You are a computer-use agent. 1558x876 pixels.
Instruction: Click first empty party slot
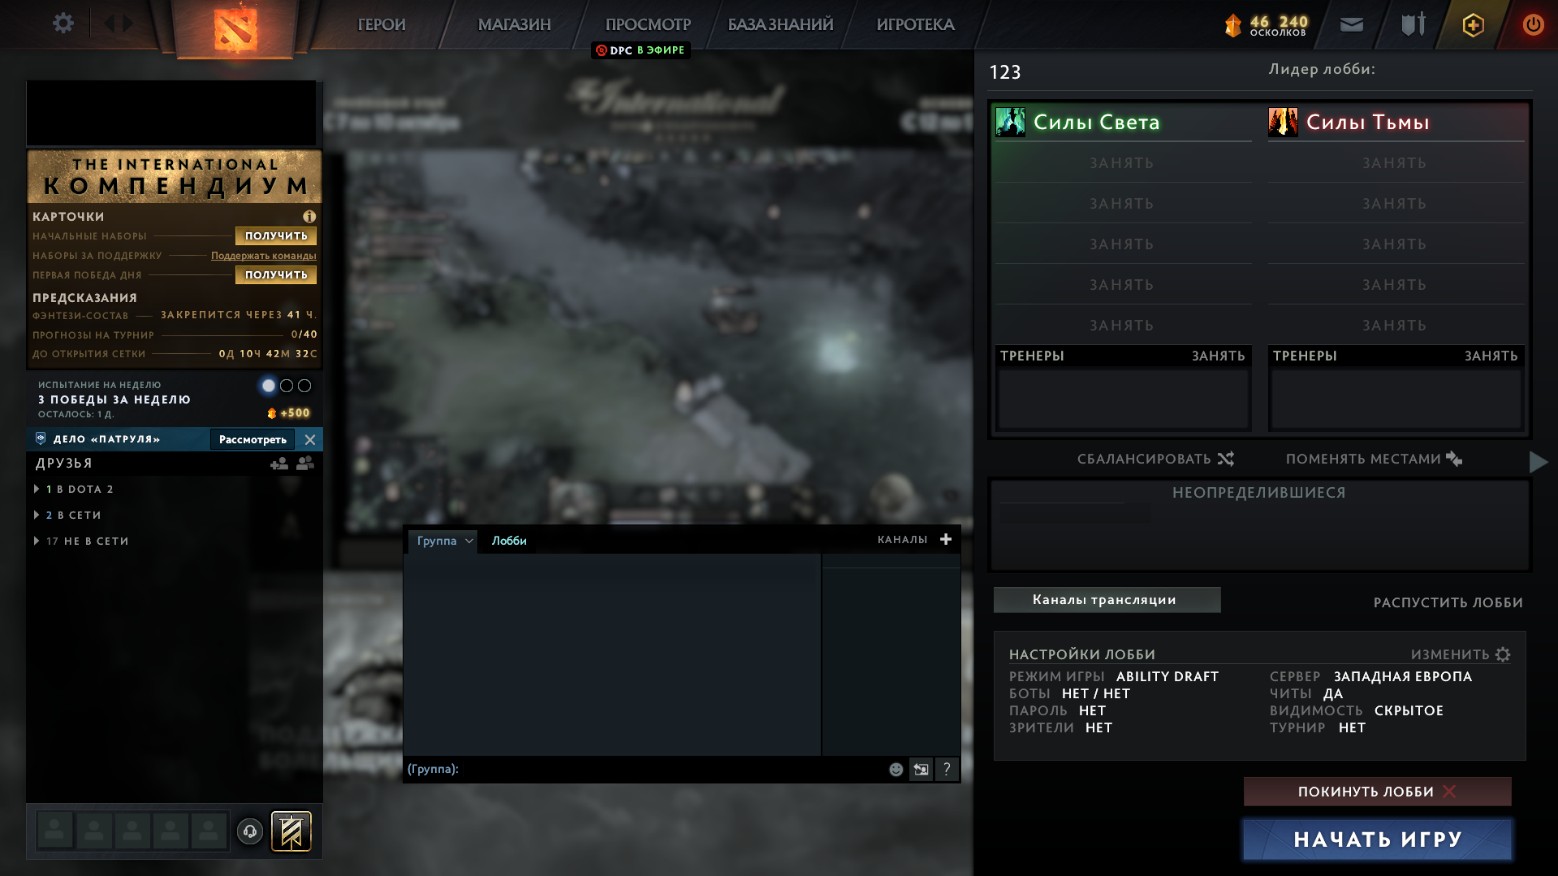[x=55, y=831]
